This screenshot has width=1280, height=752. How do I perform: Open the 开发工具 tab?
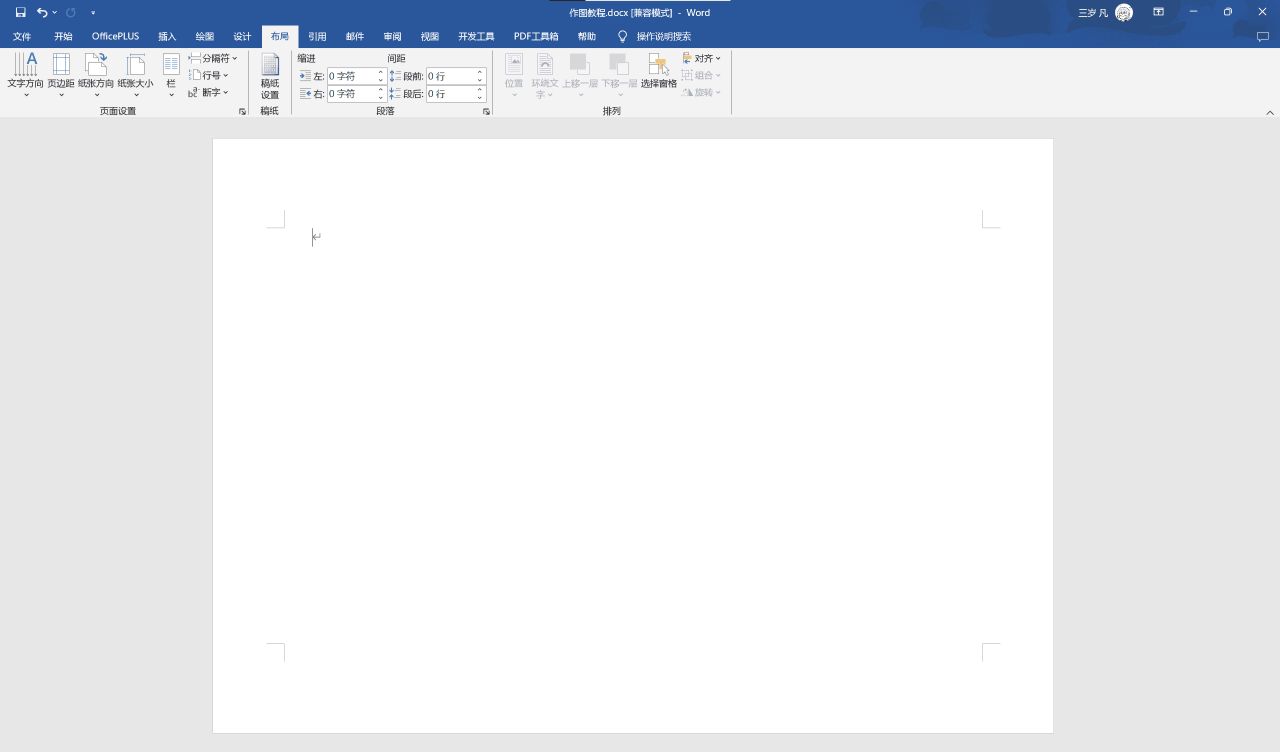[x=476, y=36]
